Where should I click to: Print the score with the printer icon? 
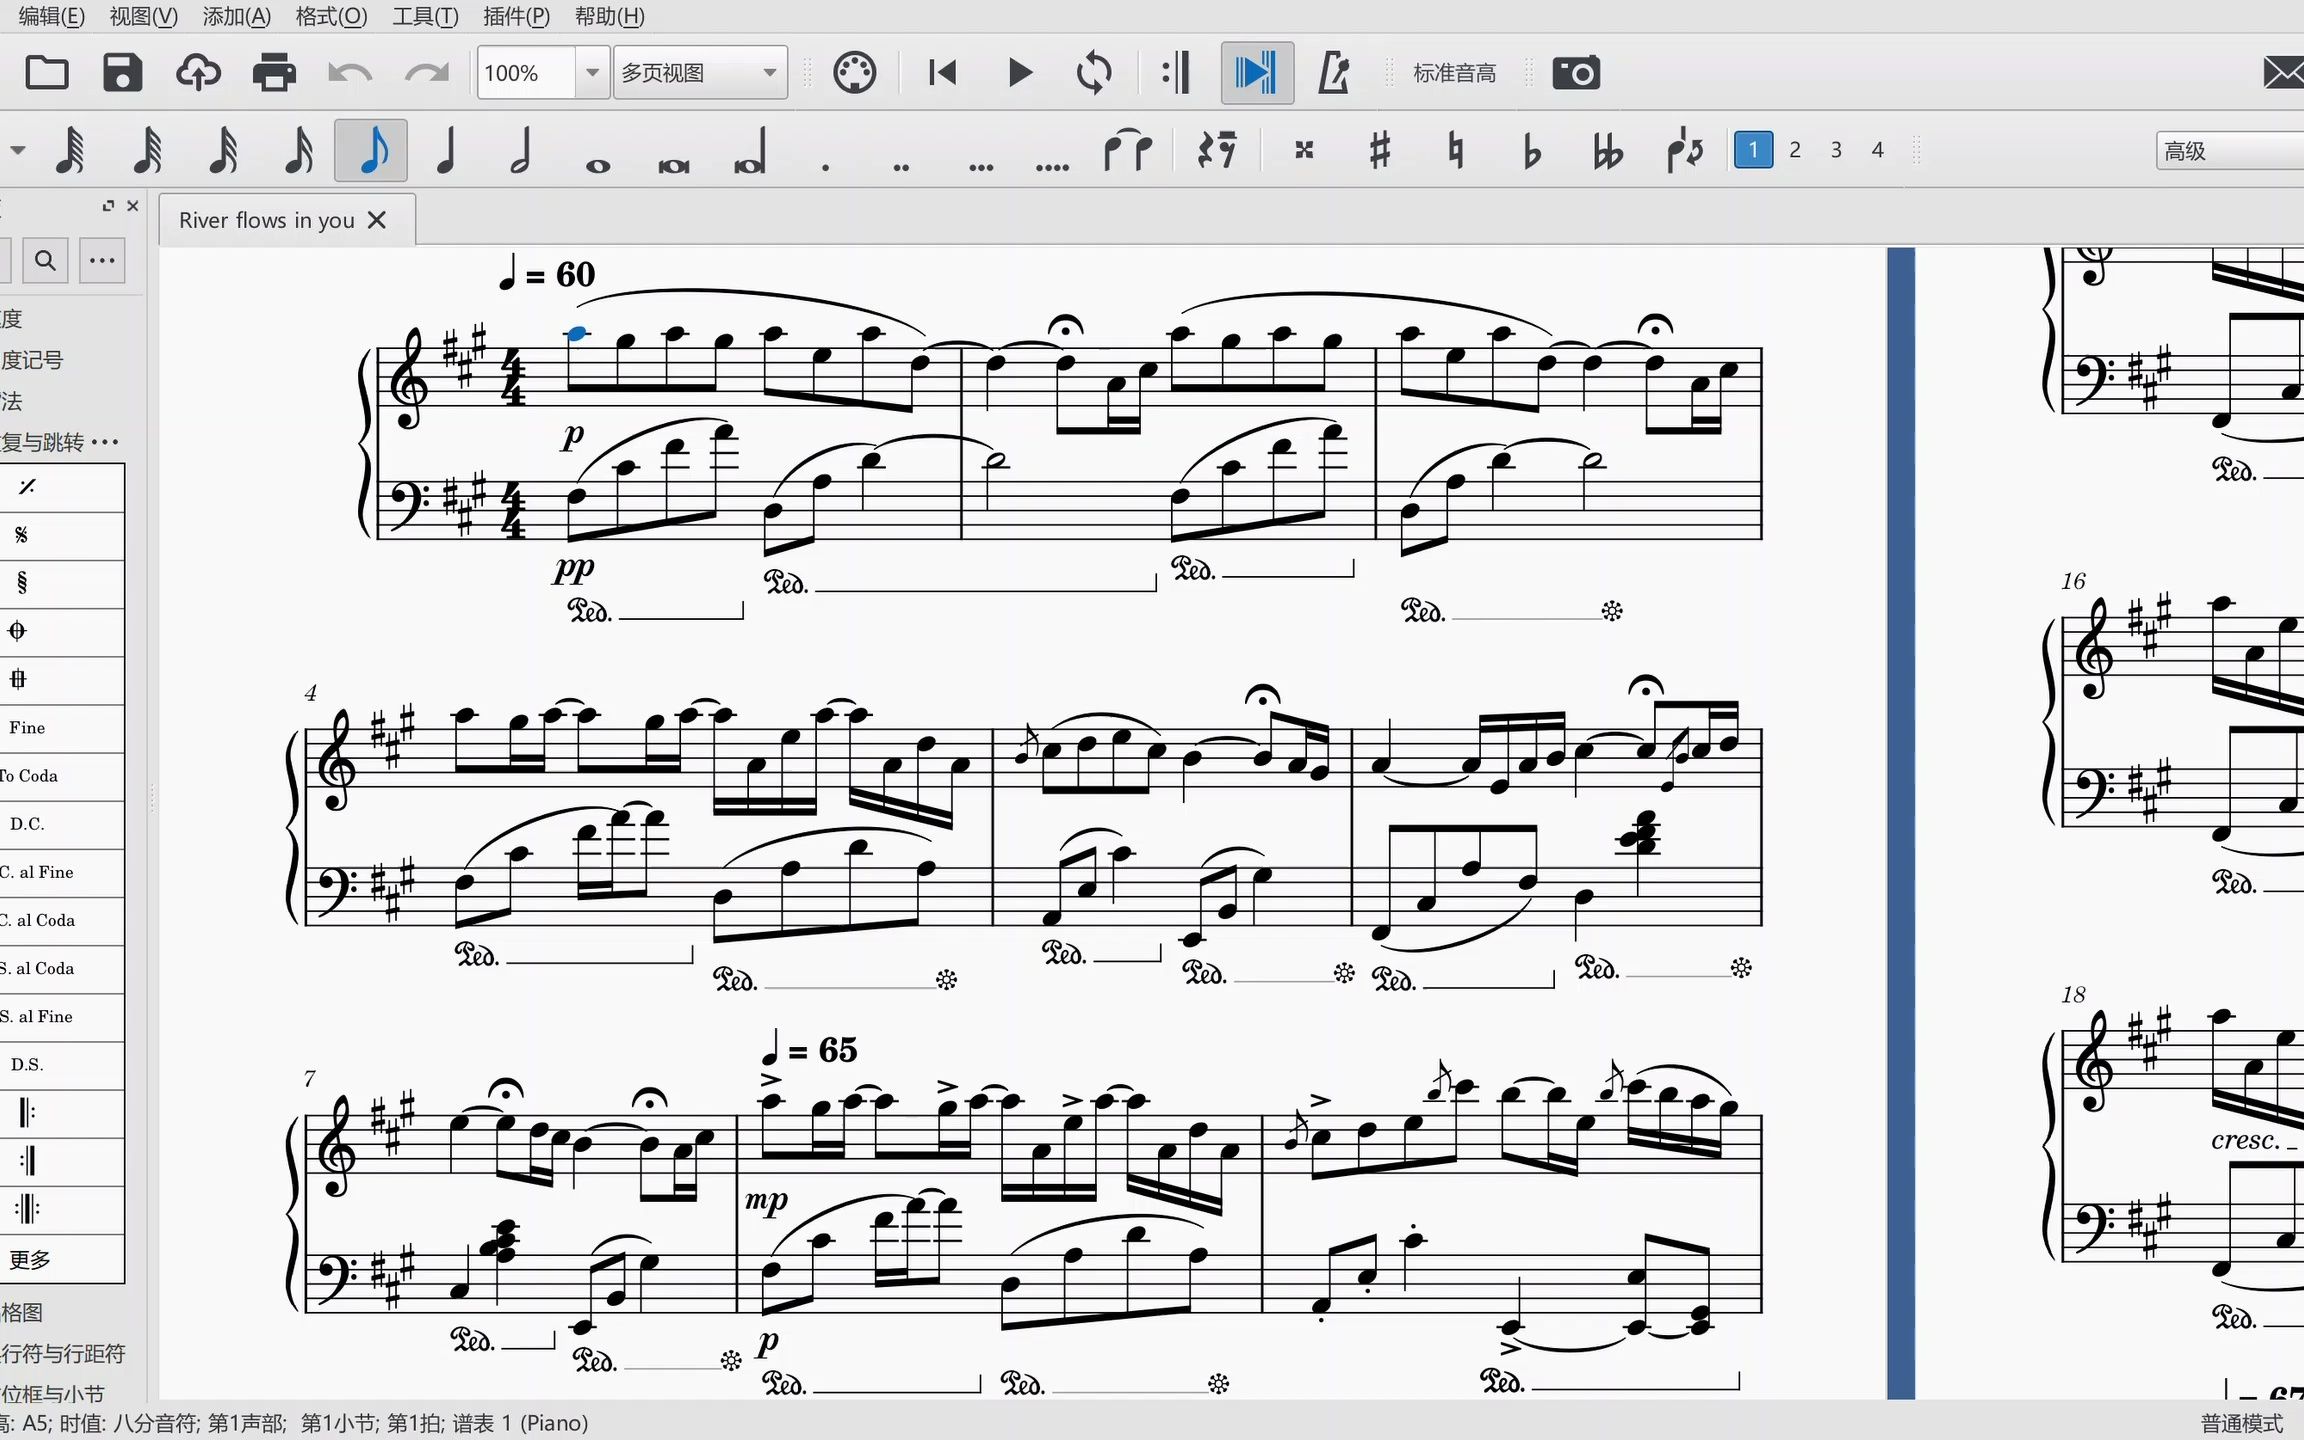(x=274, y=73)
